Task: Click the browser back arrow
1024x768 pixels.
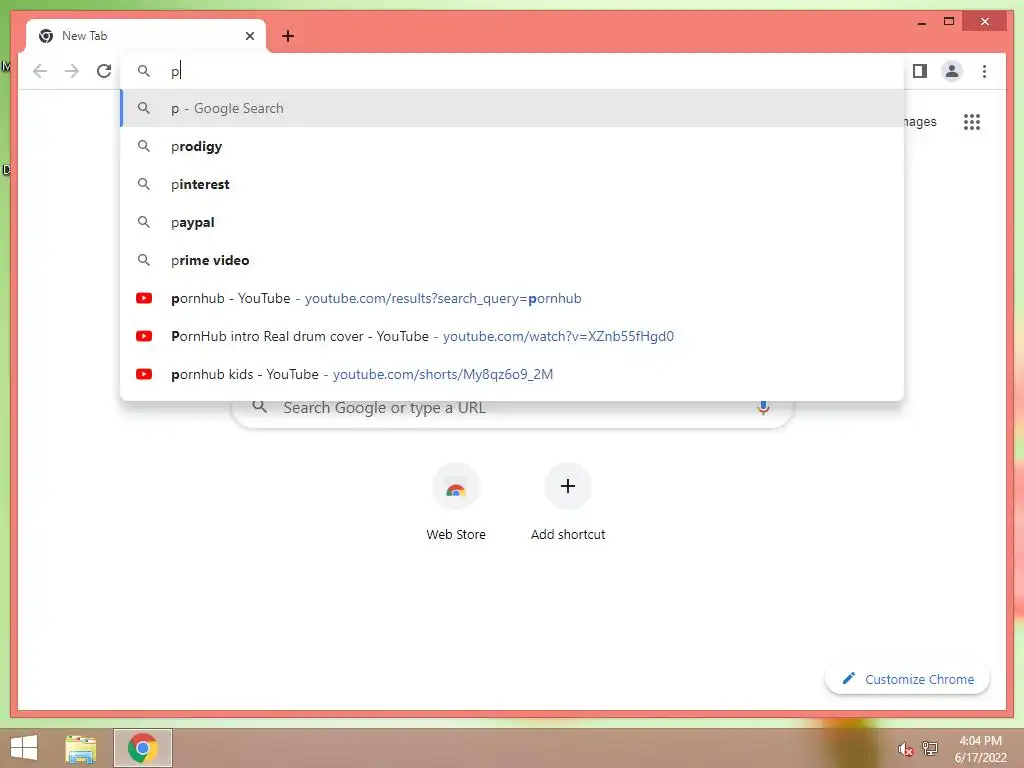Action: [40, 71]
